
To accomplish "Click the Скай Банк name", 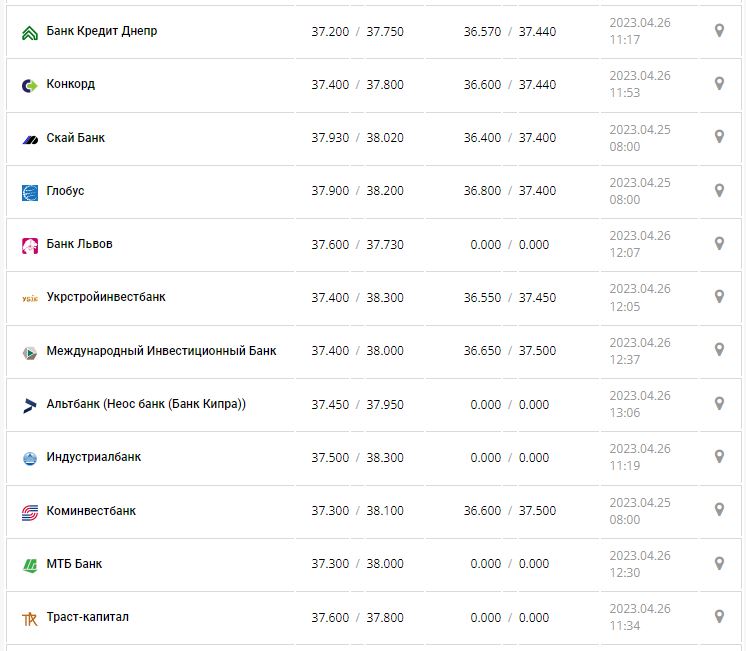I will pyautogui.click(x=75, y=137).
